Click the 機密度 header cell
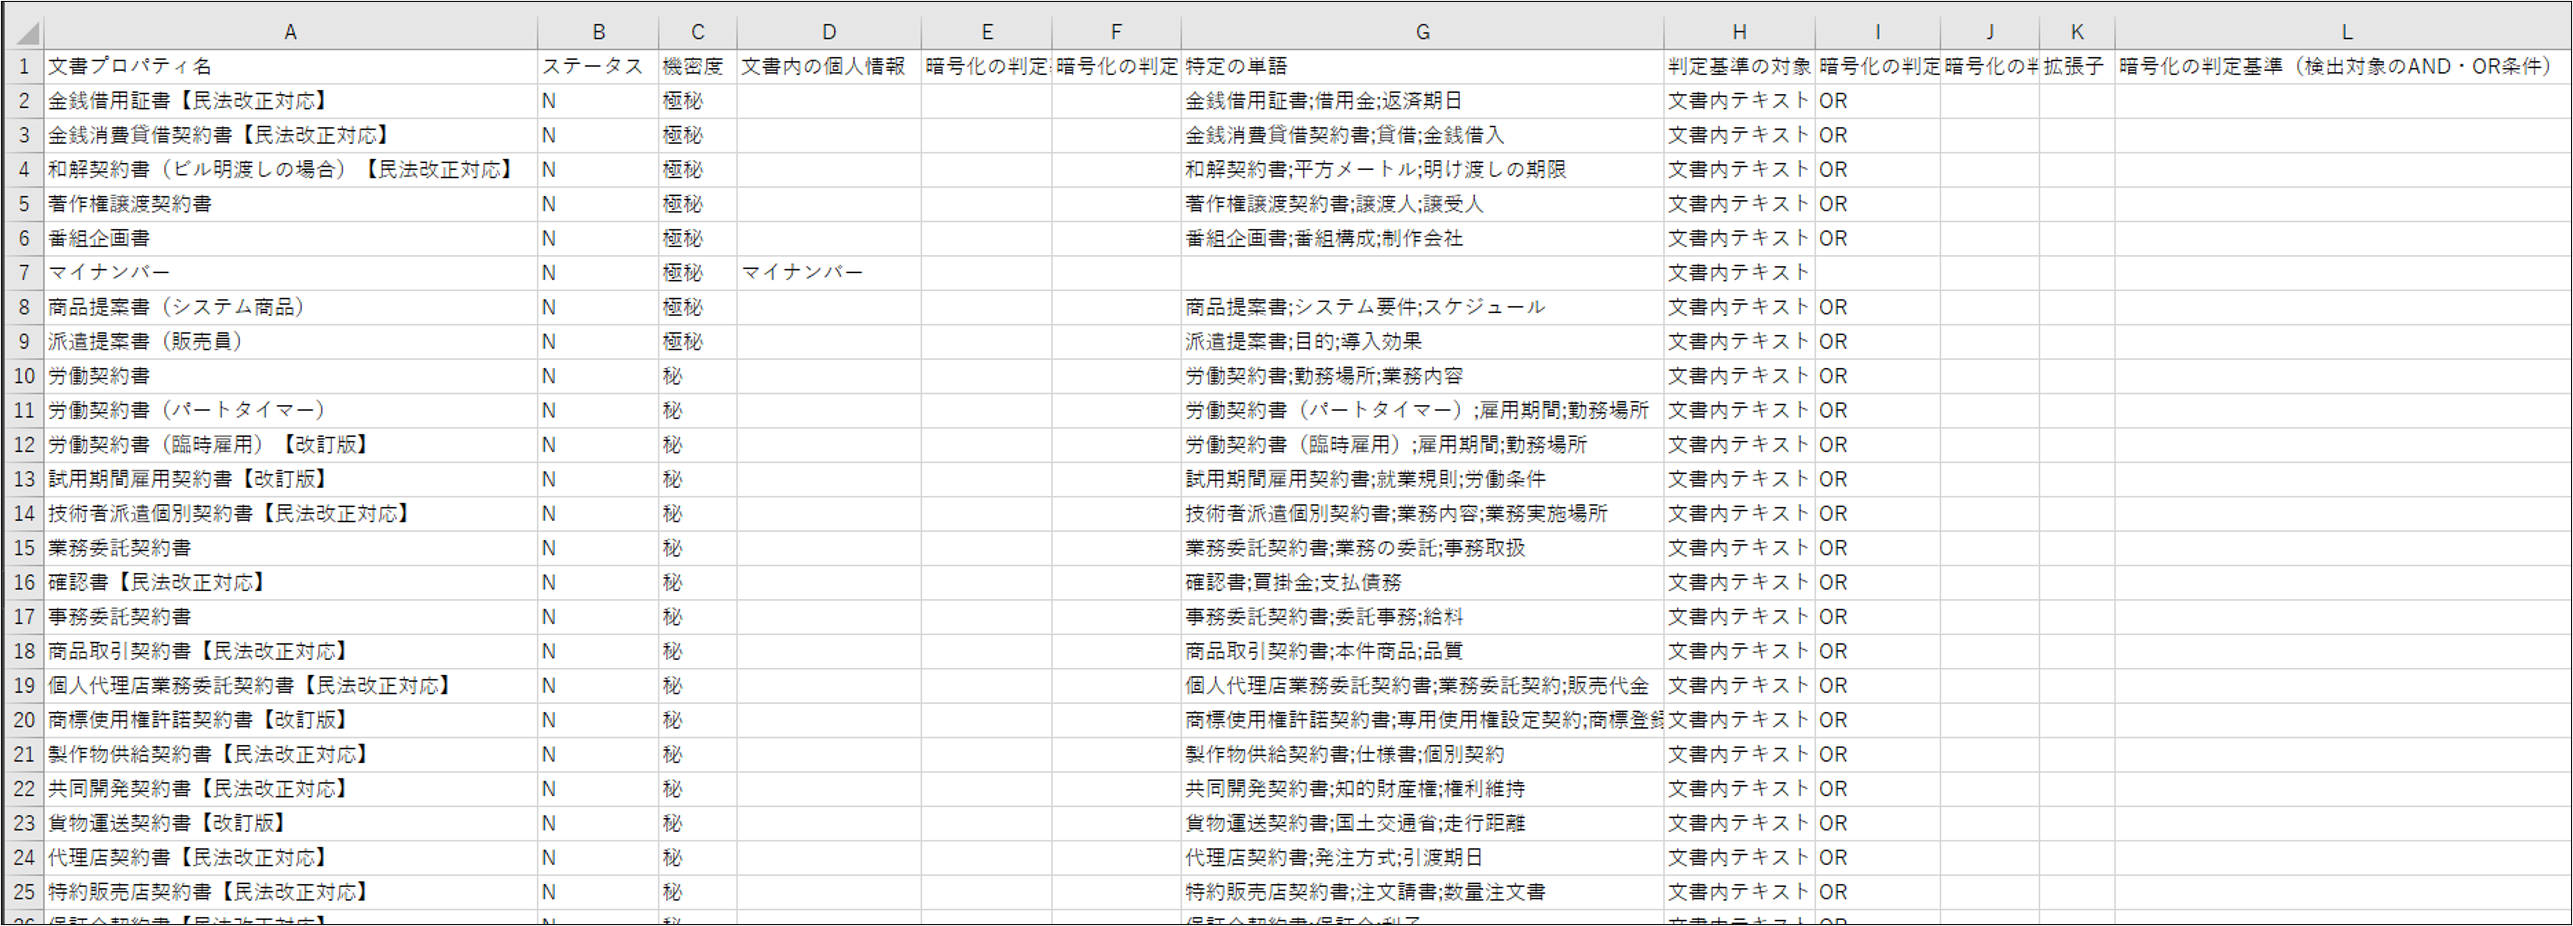 (697, 67)
